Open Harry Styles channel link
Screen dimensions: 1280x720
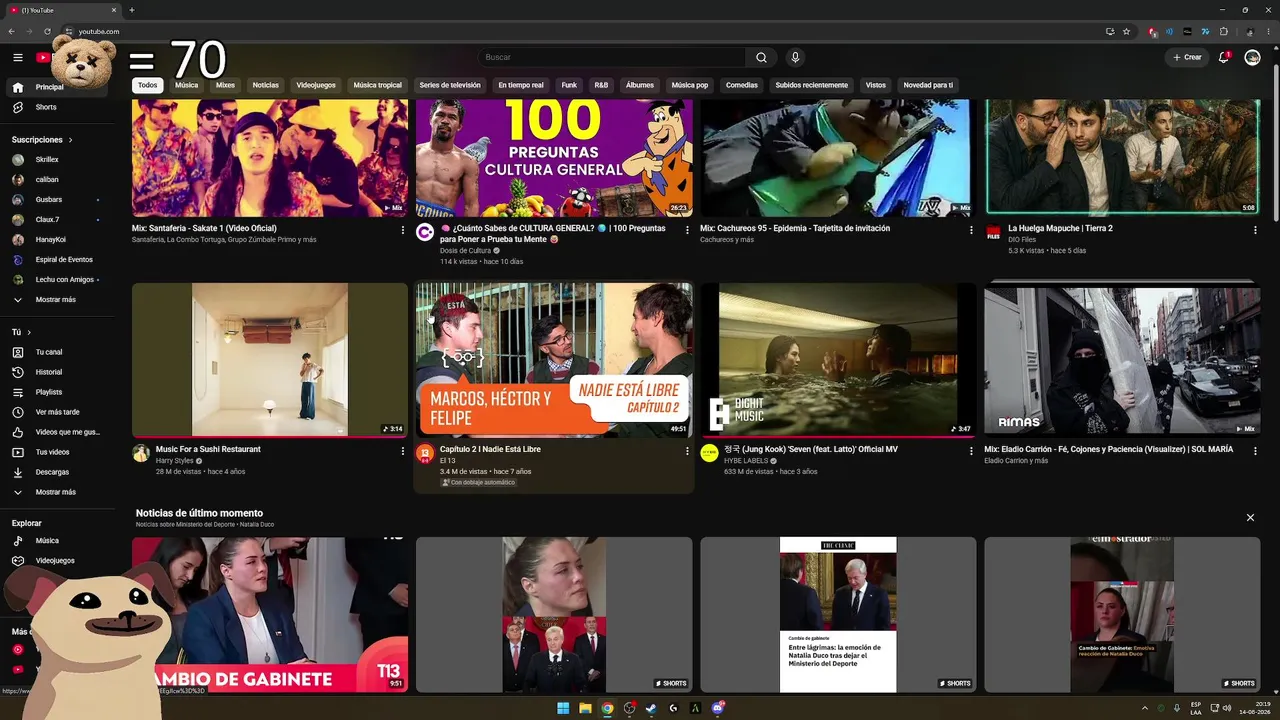click(176, 461)
